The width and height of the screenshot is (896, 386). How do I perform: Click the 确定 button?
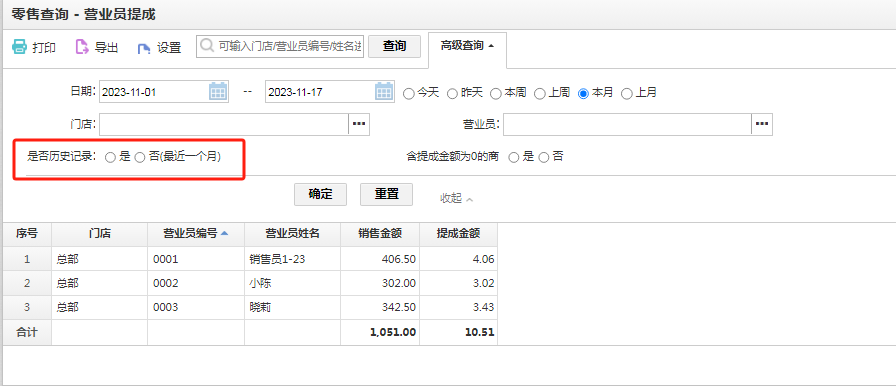coord(320,194)
